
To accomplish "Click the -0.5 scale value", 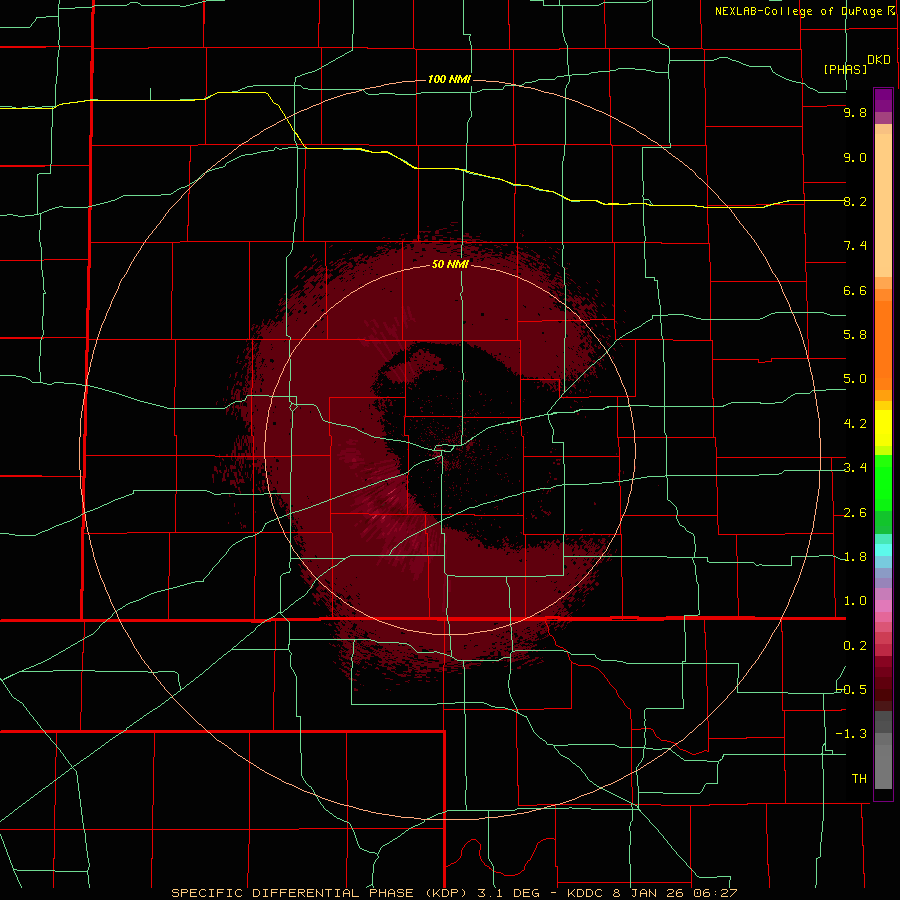I will click(852, 690).
